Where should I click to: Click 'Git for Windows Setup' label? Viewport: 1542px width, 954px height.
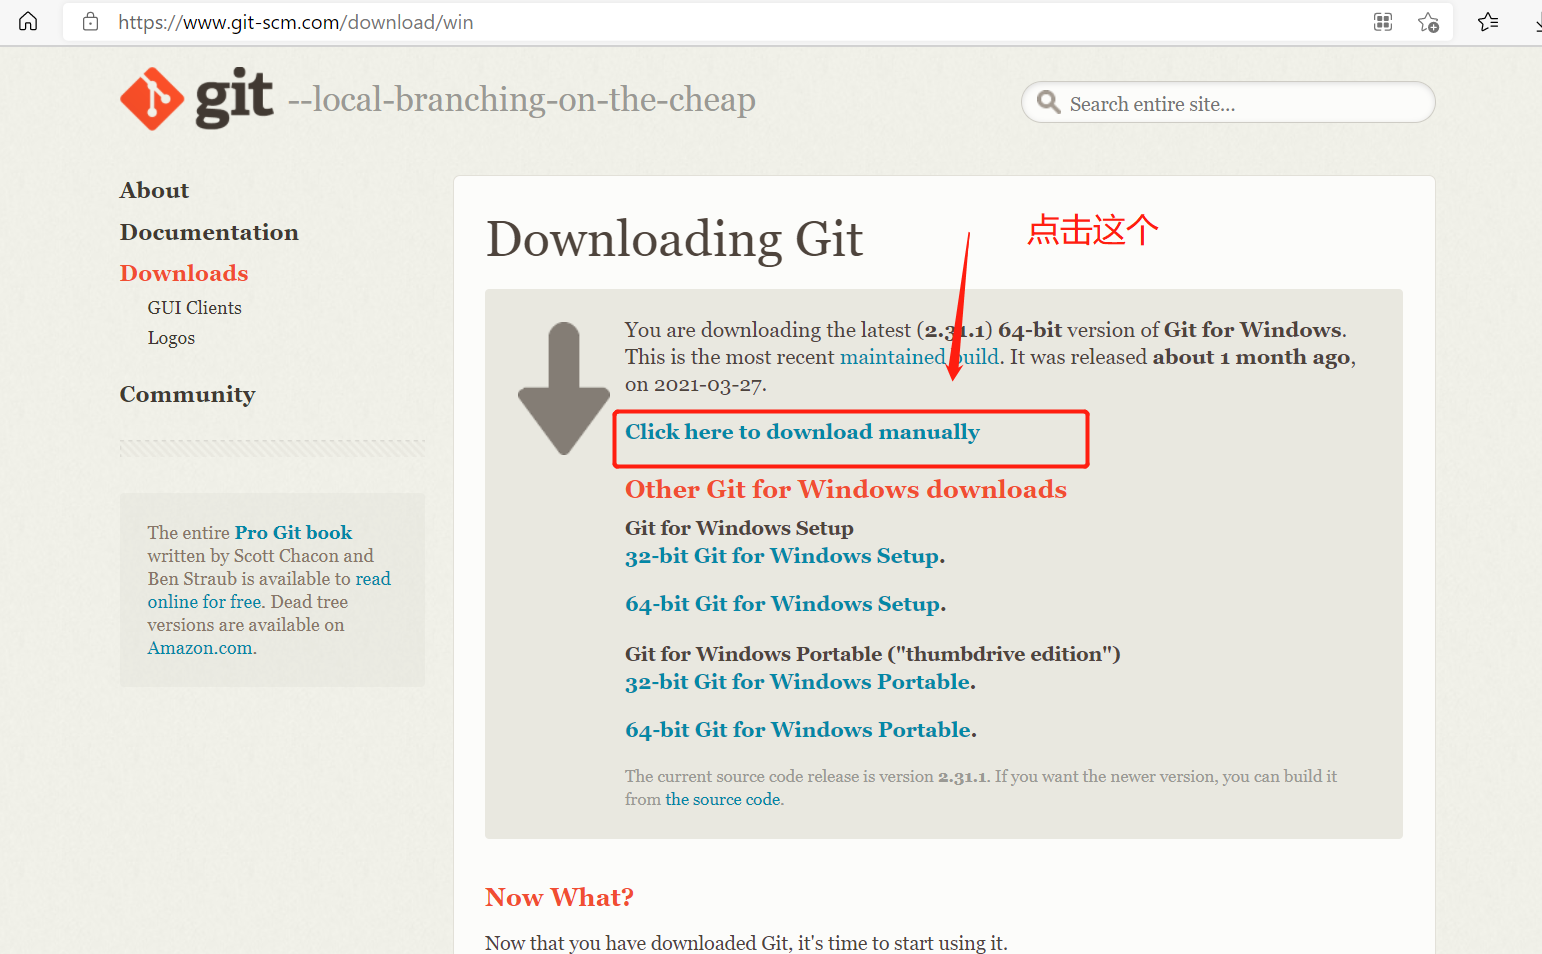(739, 528)
